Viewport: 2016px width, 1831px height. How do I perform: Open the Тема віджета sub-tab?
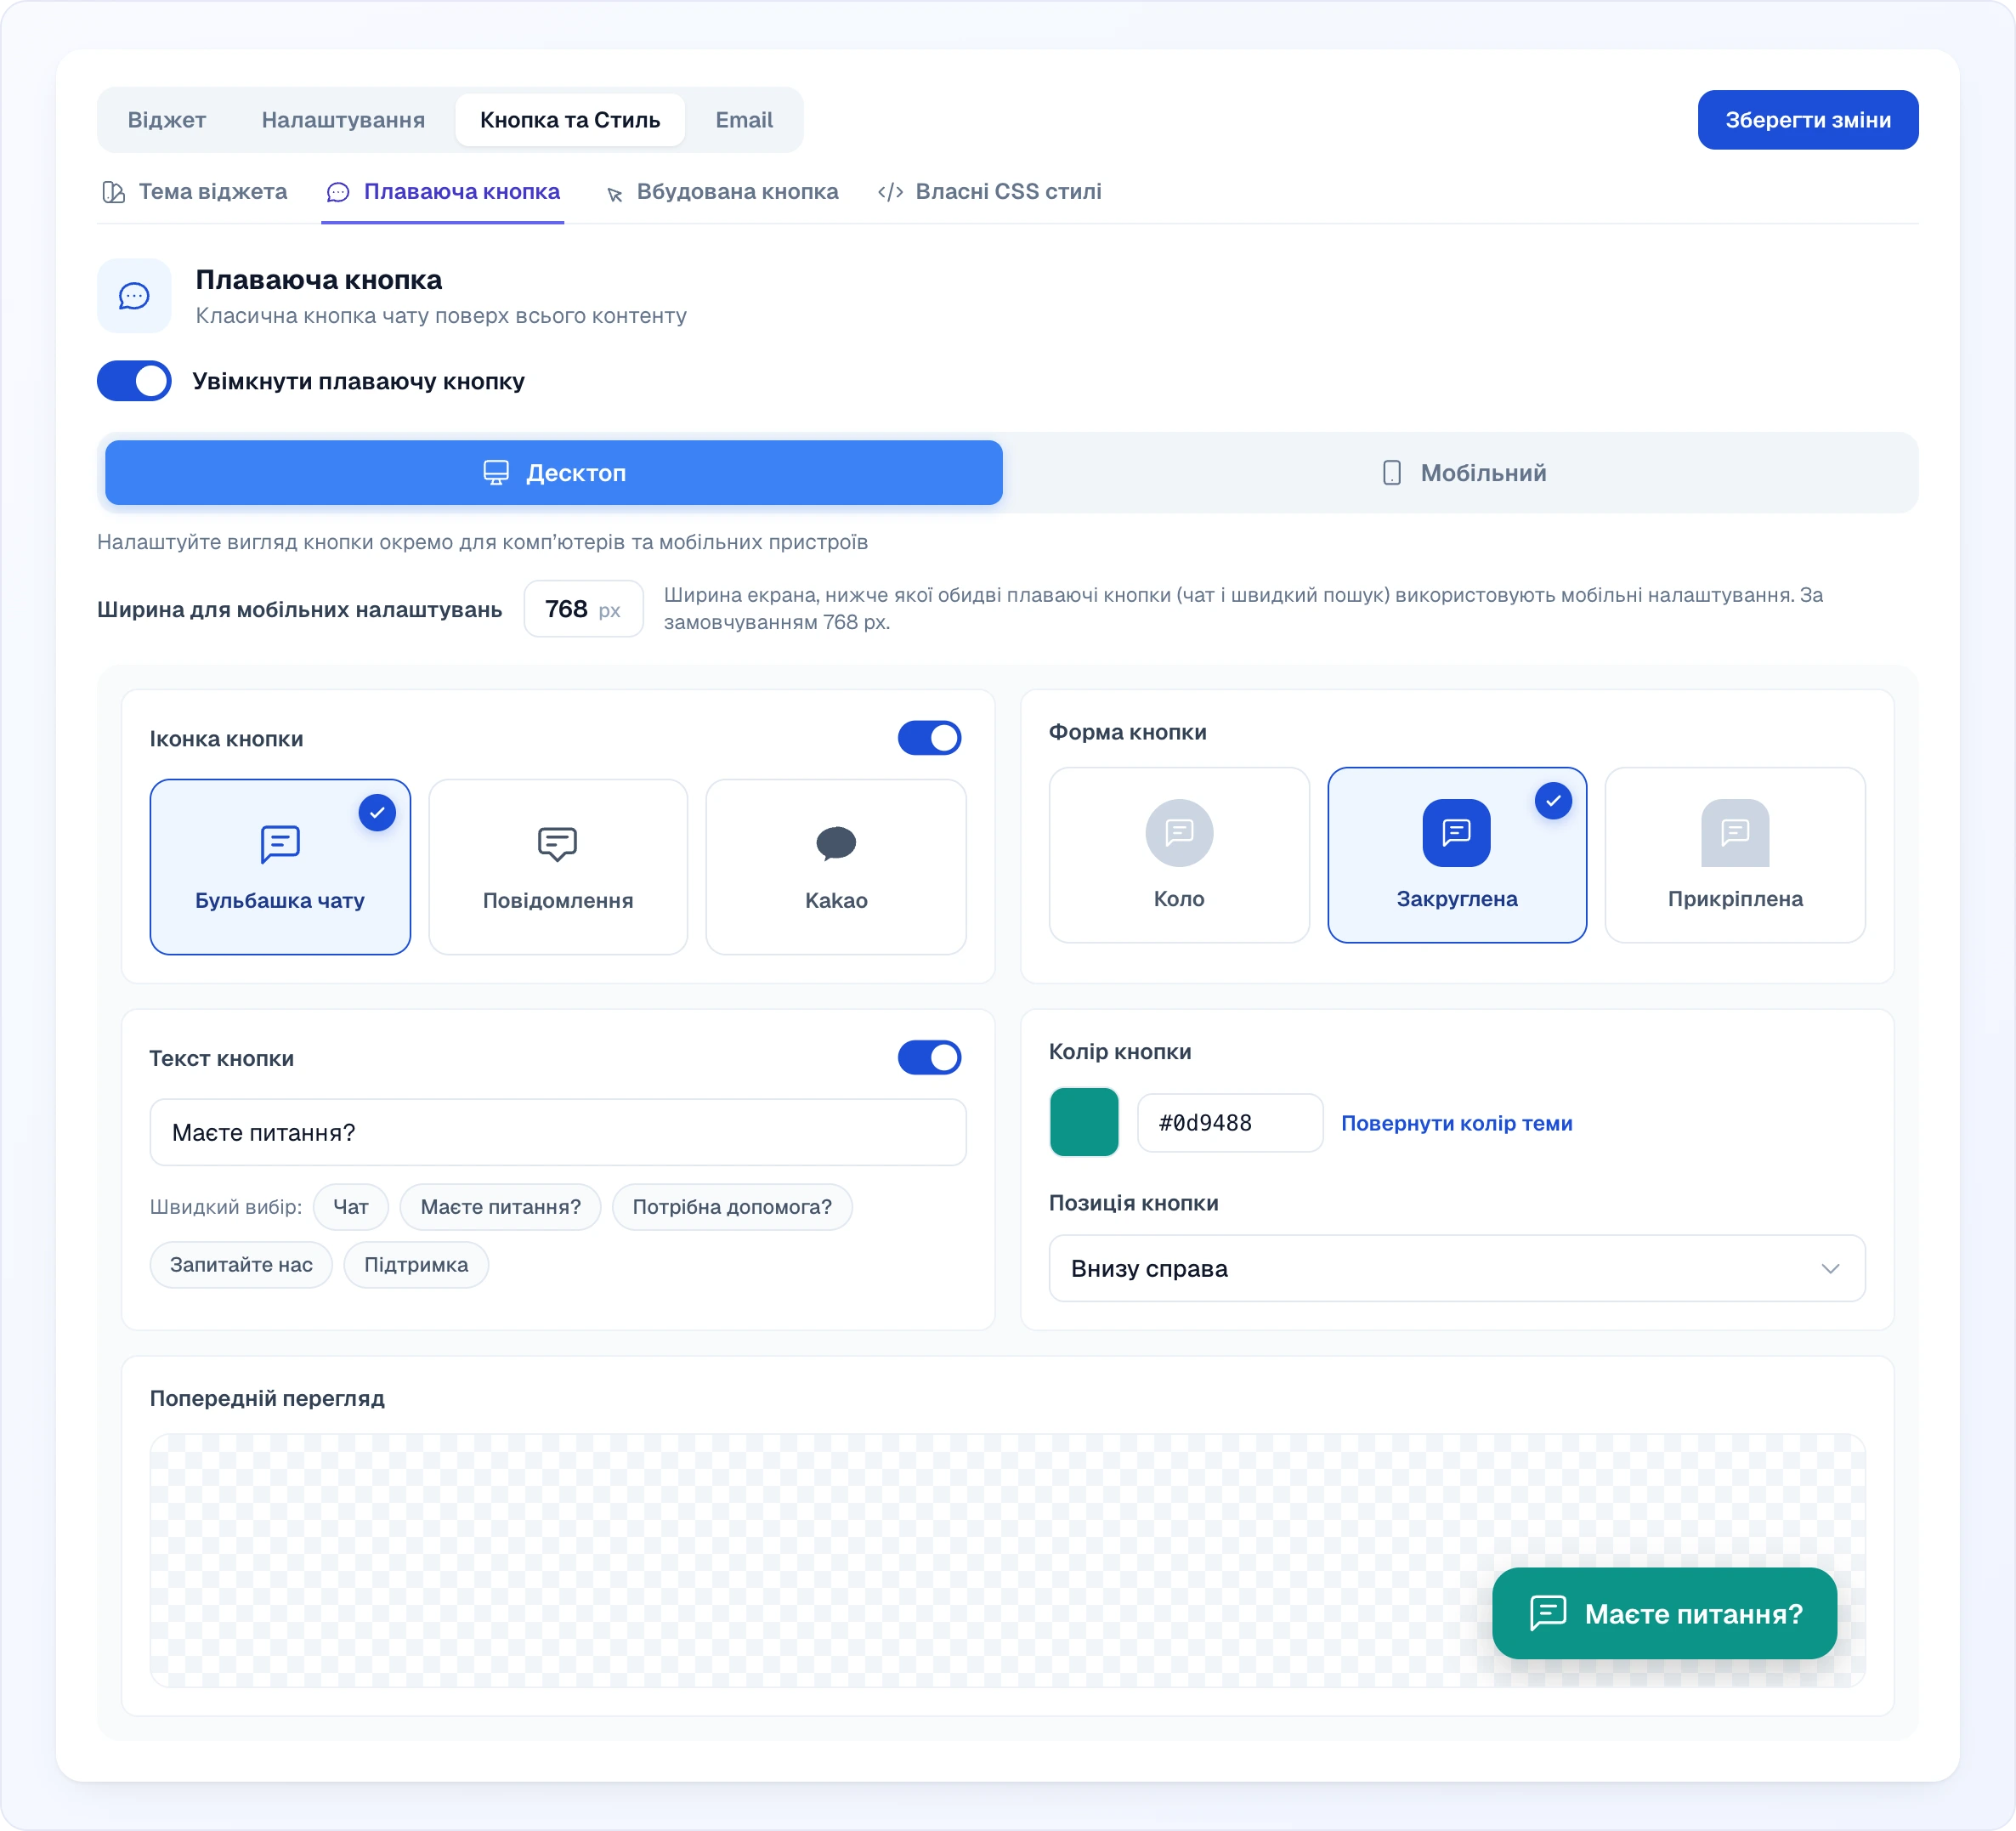[x=195, y=192]
